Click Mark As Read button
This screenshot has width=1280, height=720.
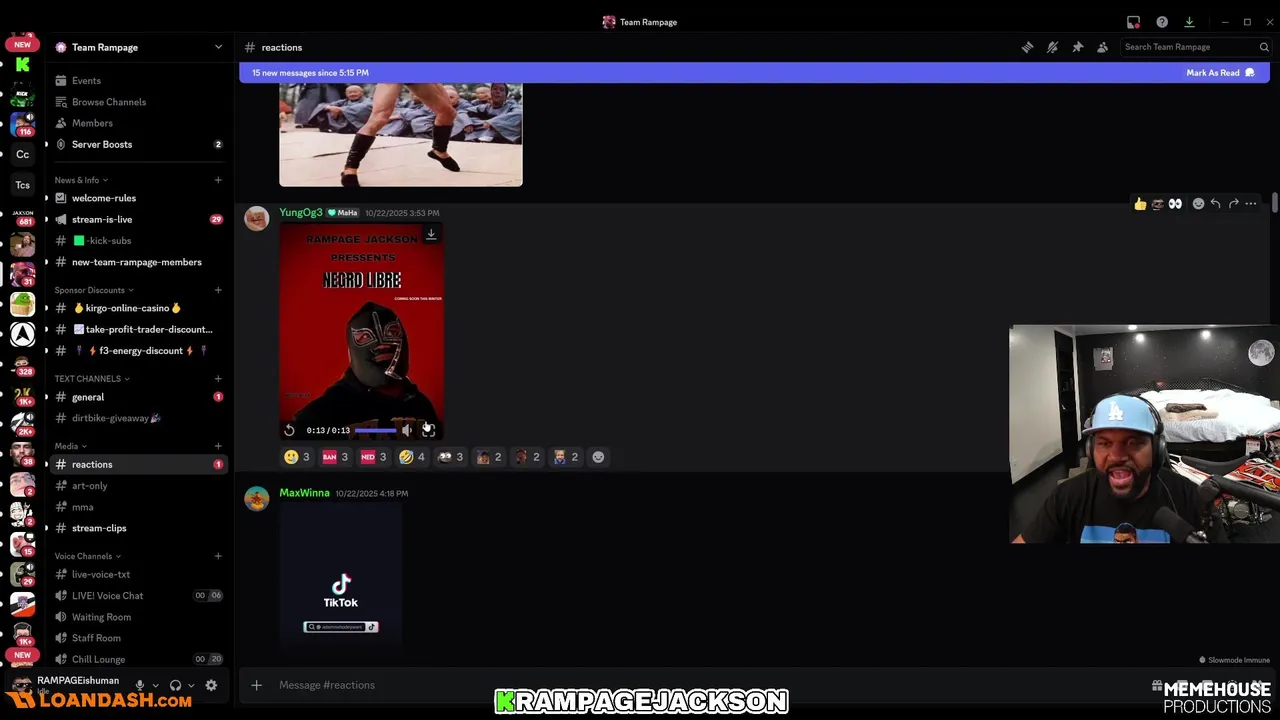pyautogui.click(x=1220, y=73)
